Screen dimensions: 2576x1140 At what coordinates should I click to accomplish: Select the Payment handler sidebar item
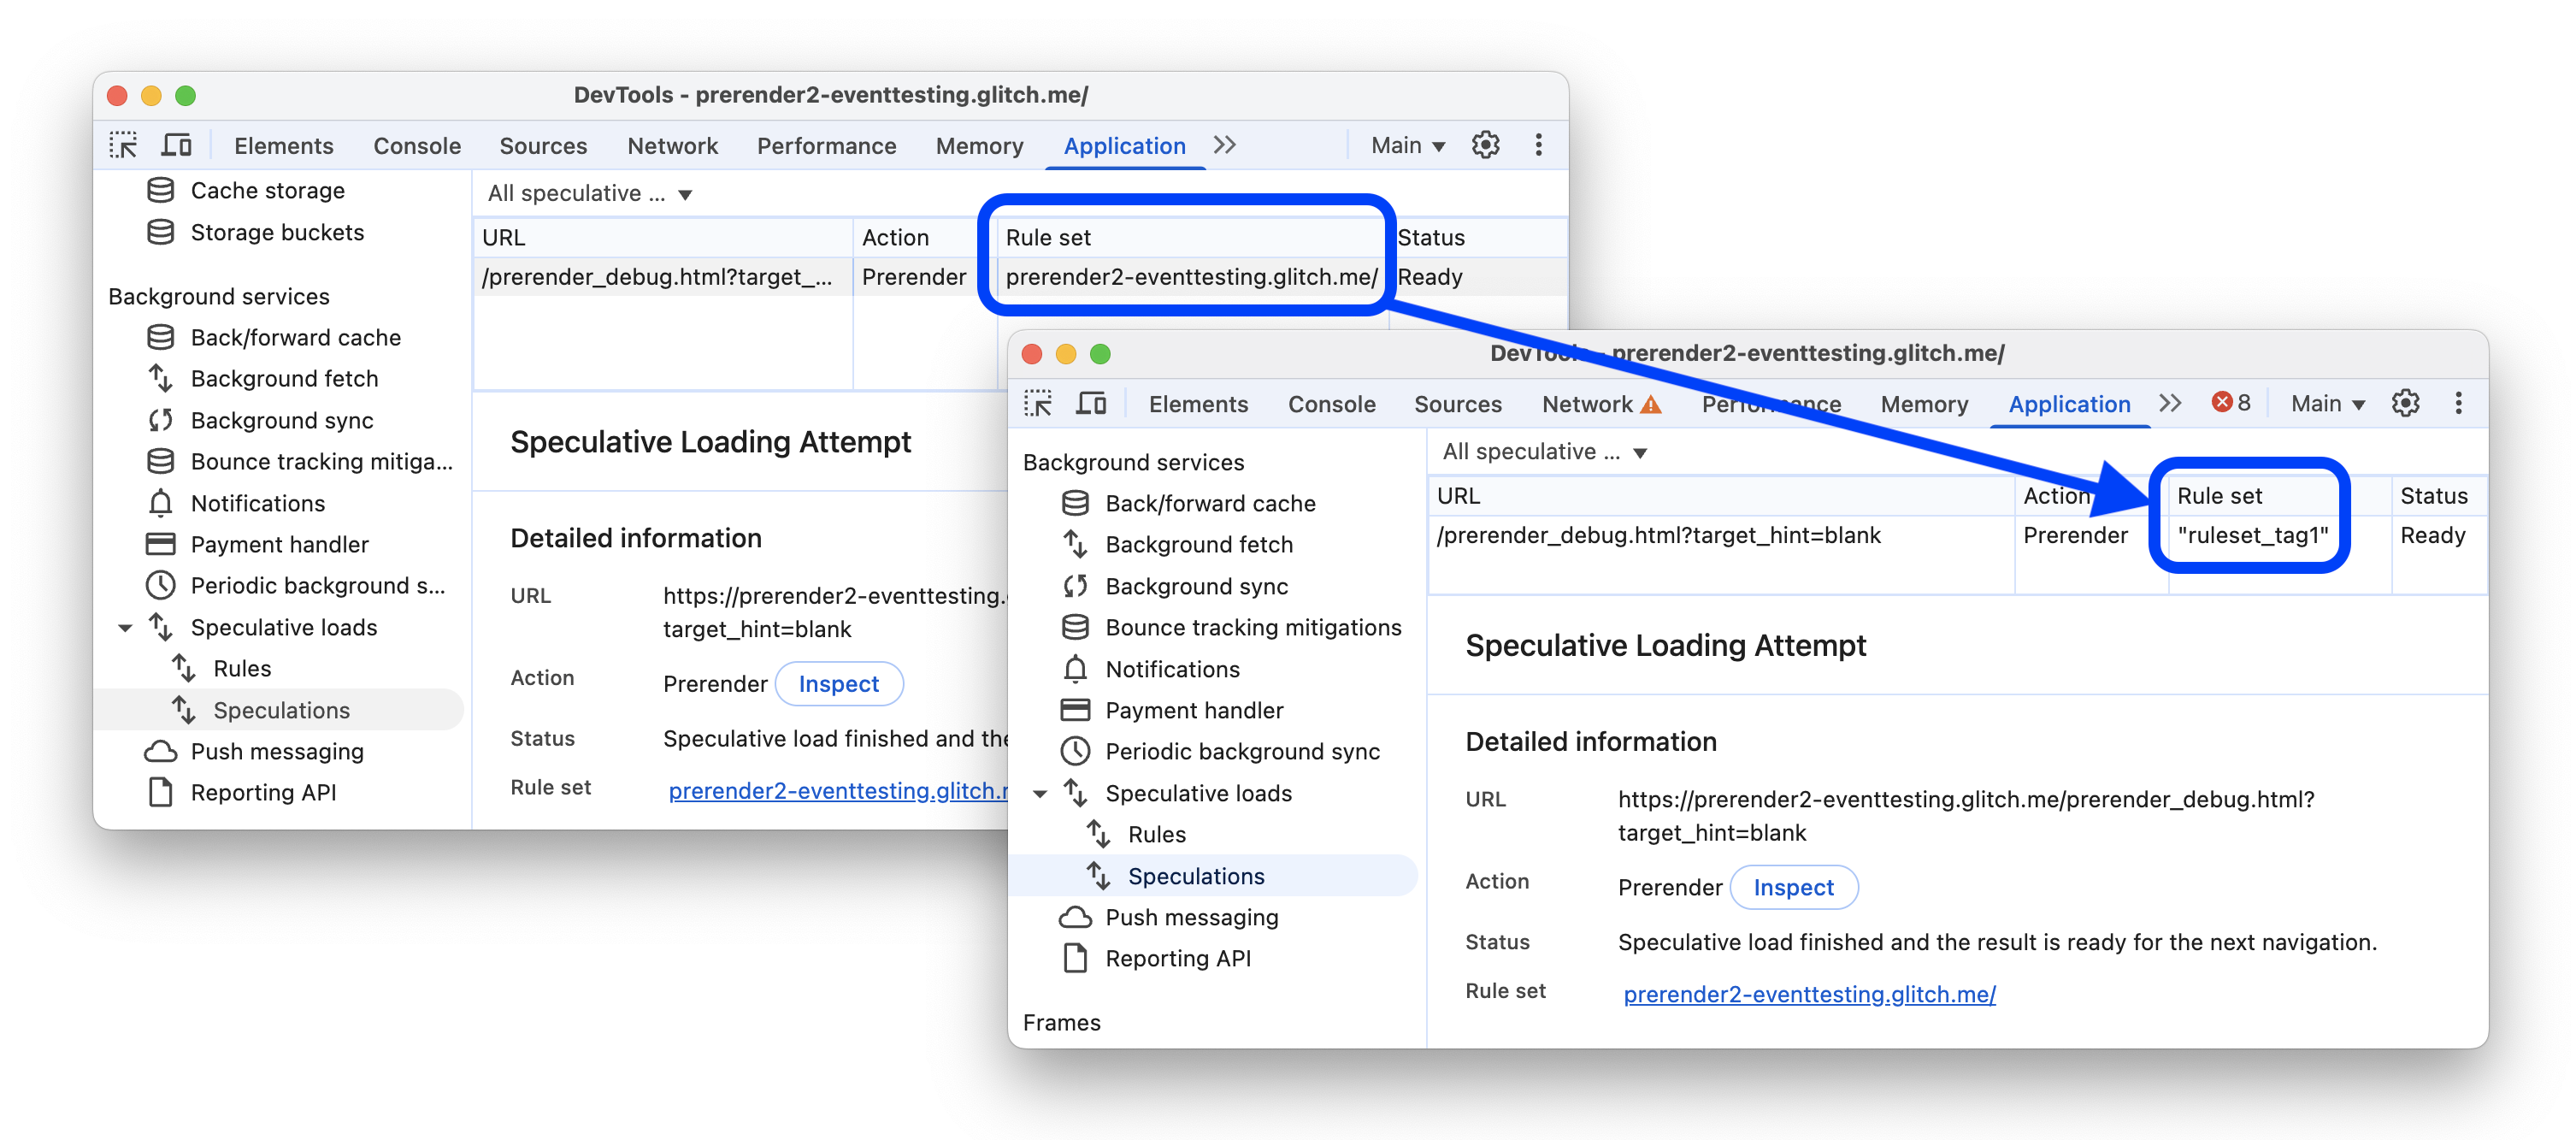(x=1194, y=710)
